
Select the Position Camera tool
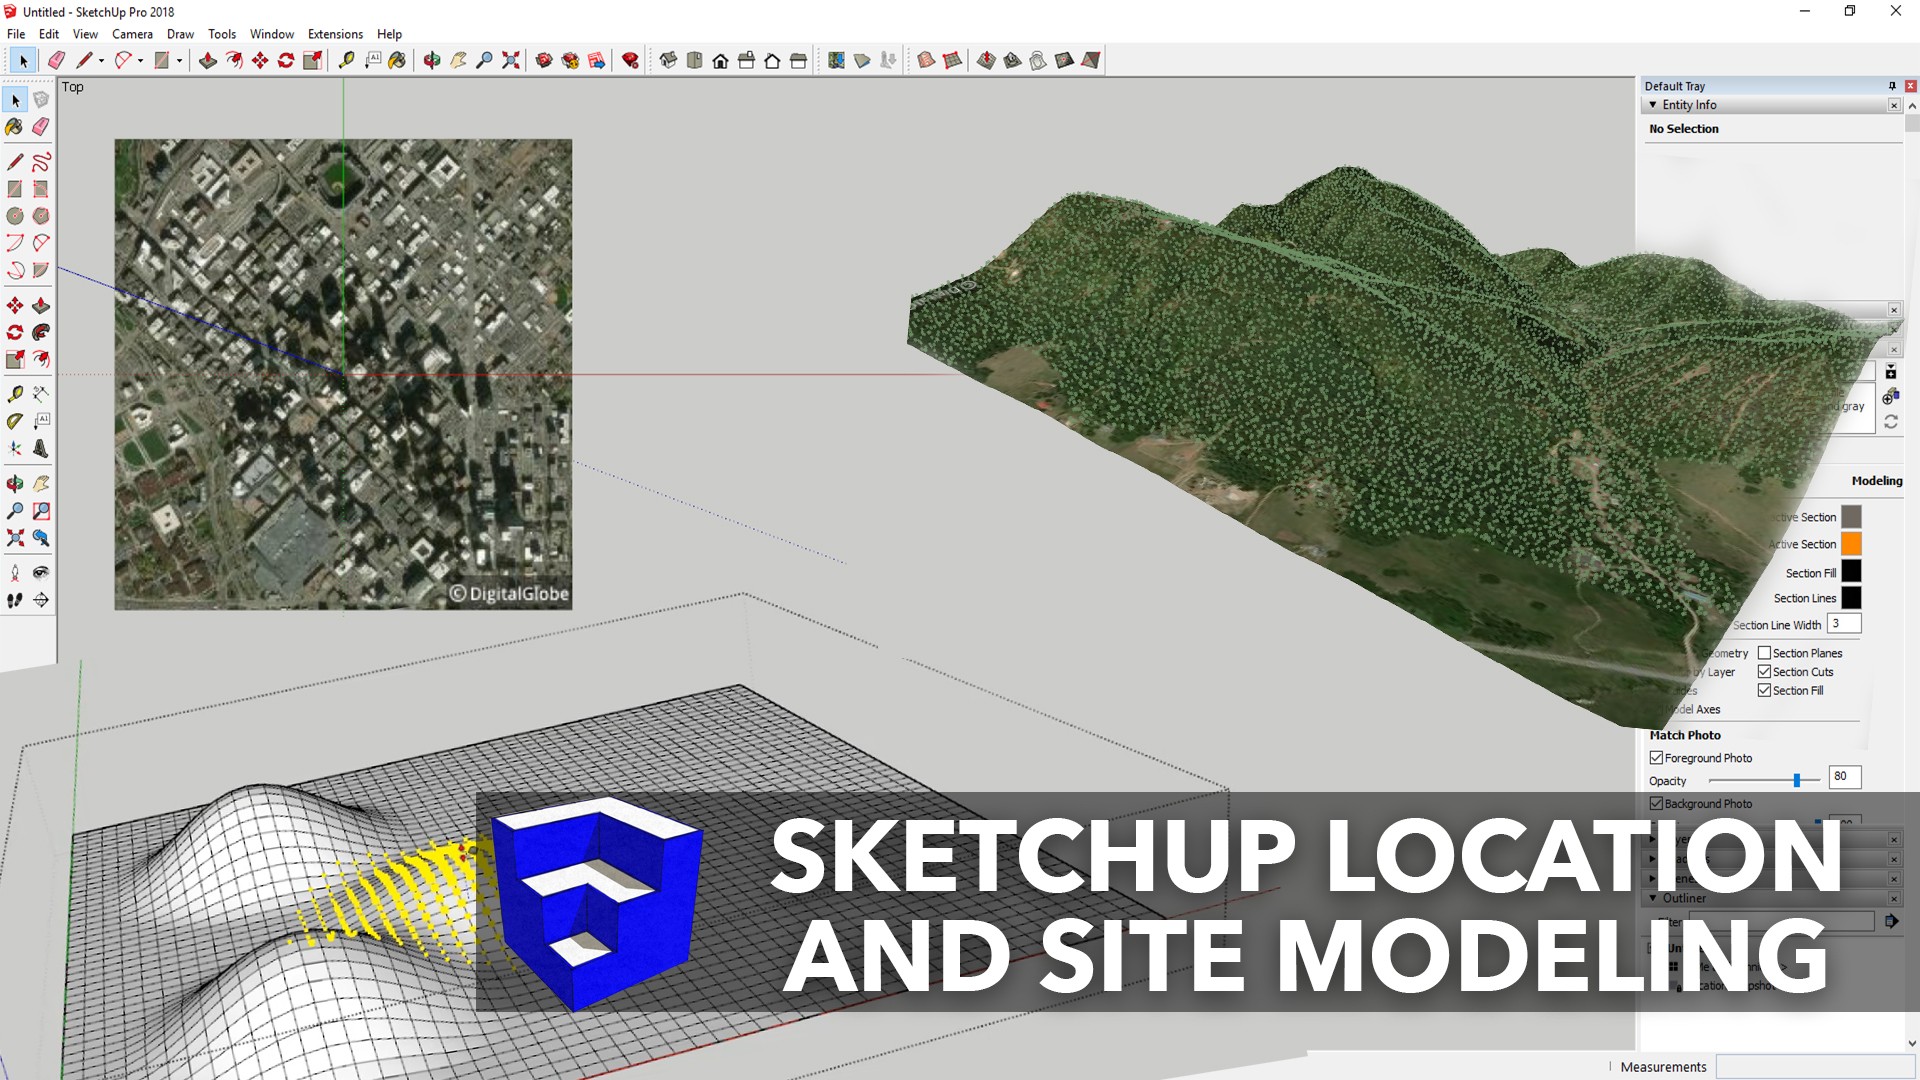pos(15,573)
